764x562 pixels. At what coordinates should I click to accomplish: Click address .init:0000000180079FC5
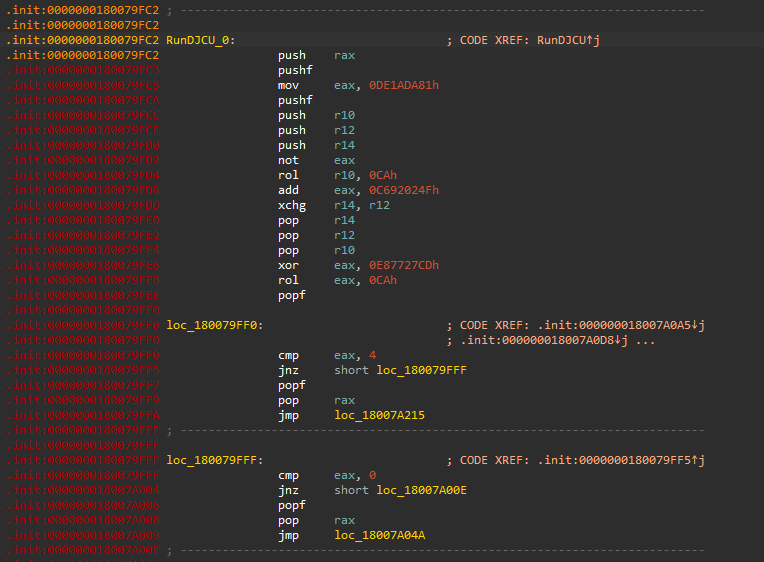[83, 85]
